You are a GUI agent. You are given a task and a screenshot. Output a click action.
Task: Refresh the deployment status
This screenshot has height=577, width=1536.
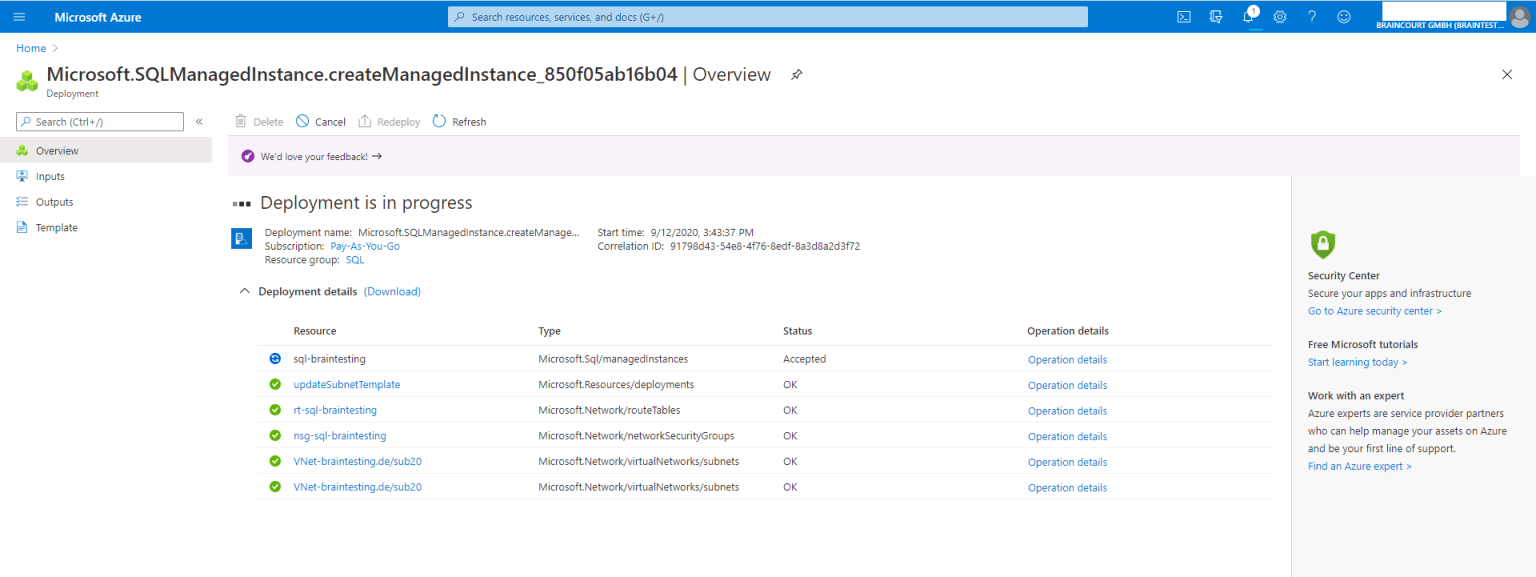point(459,122)
